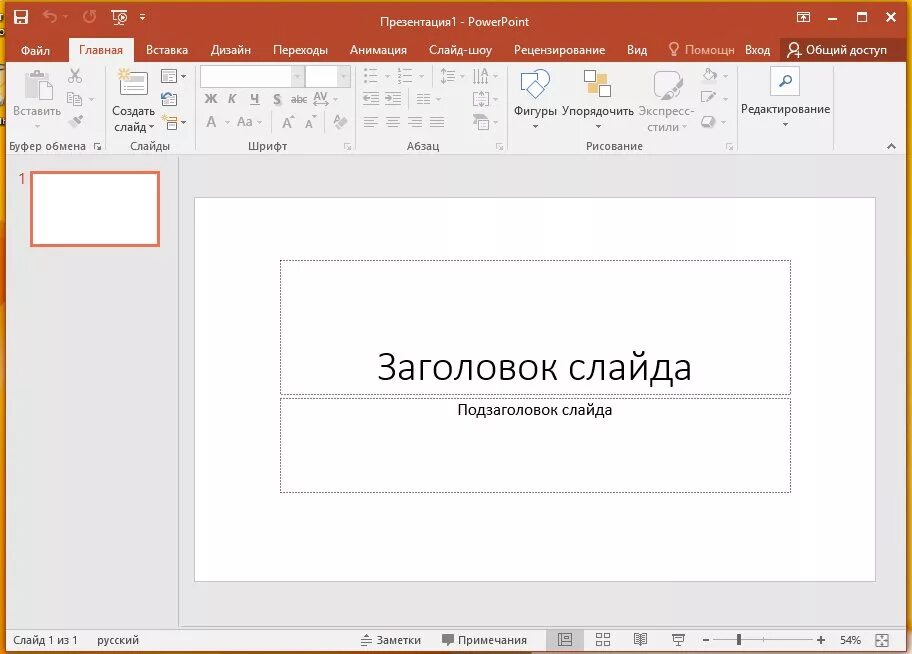This screenshot has width=912, height=654.
Task: Click the Помощник lightbulb search
Action: (x=701, y=50)
